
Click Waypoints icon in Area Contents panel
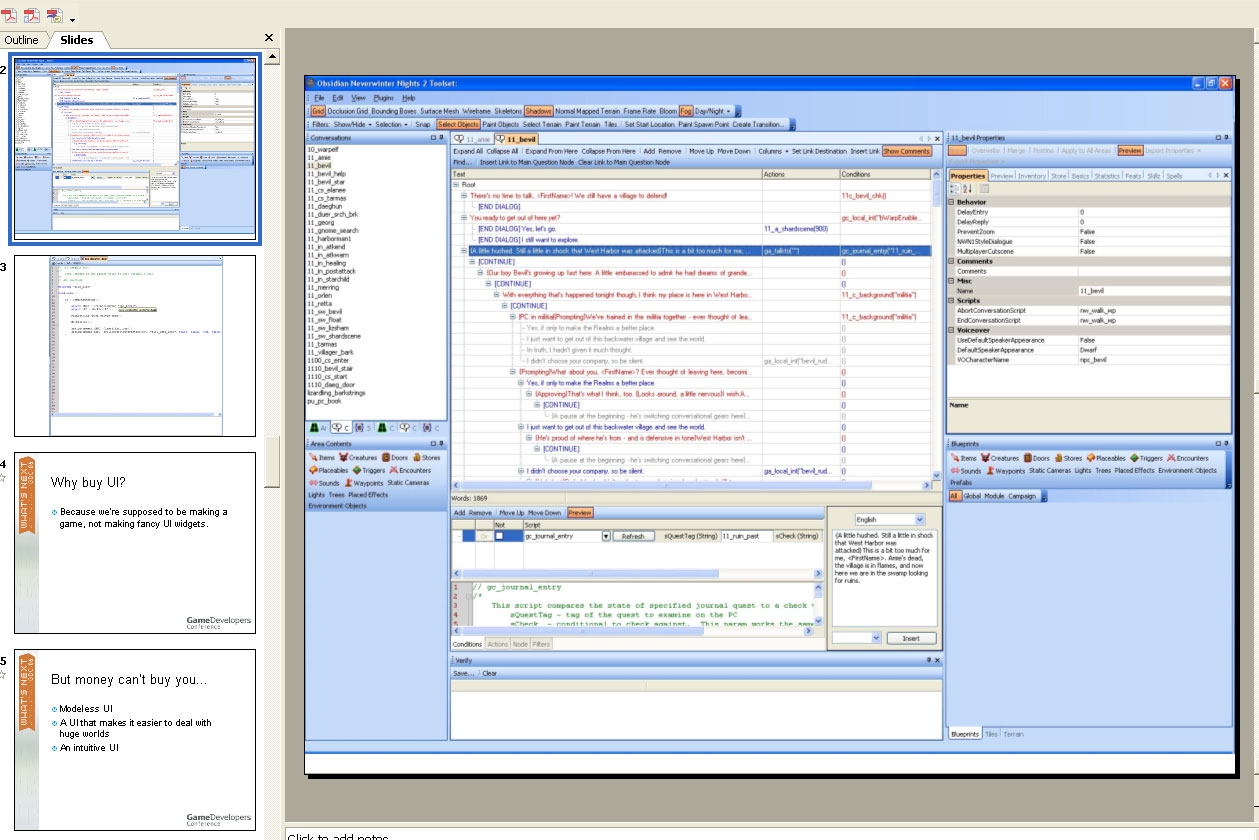point(349,482)
